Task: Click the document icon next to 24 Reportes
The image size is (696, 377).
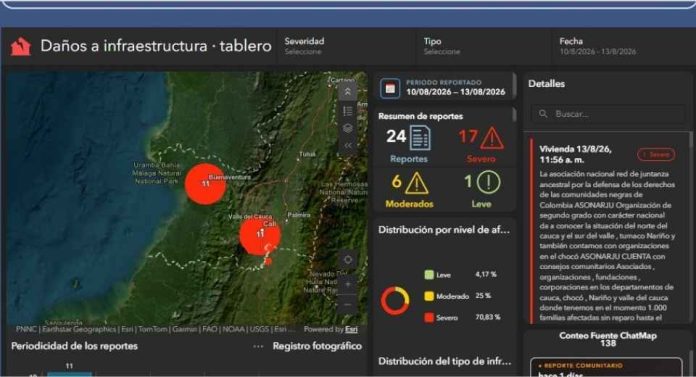Action: tap(420, 138)
